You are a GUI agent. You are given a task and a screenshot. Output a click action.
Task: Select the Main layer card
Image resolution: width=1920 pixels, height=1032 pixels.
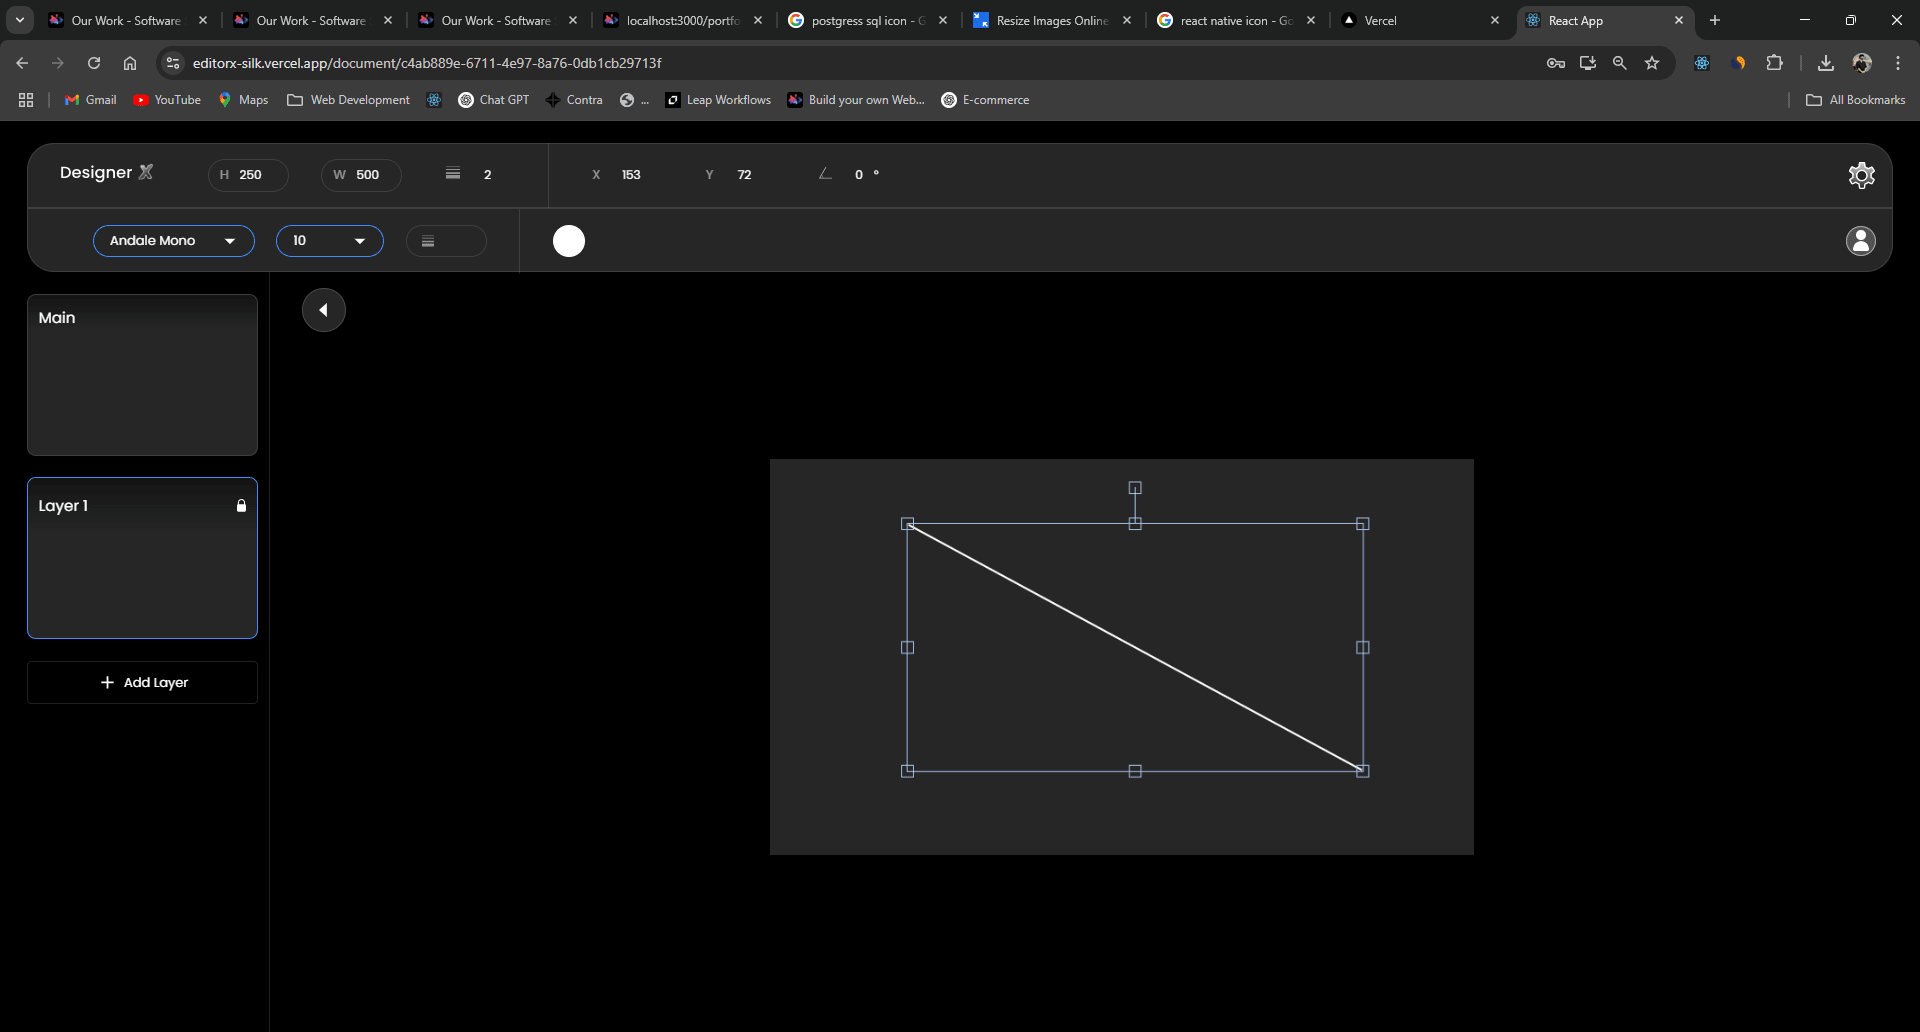click(x=142, y=375)
